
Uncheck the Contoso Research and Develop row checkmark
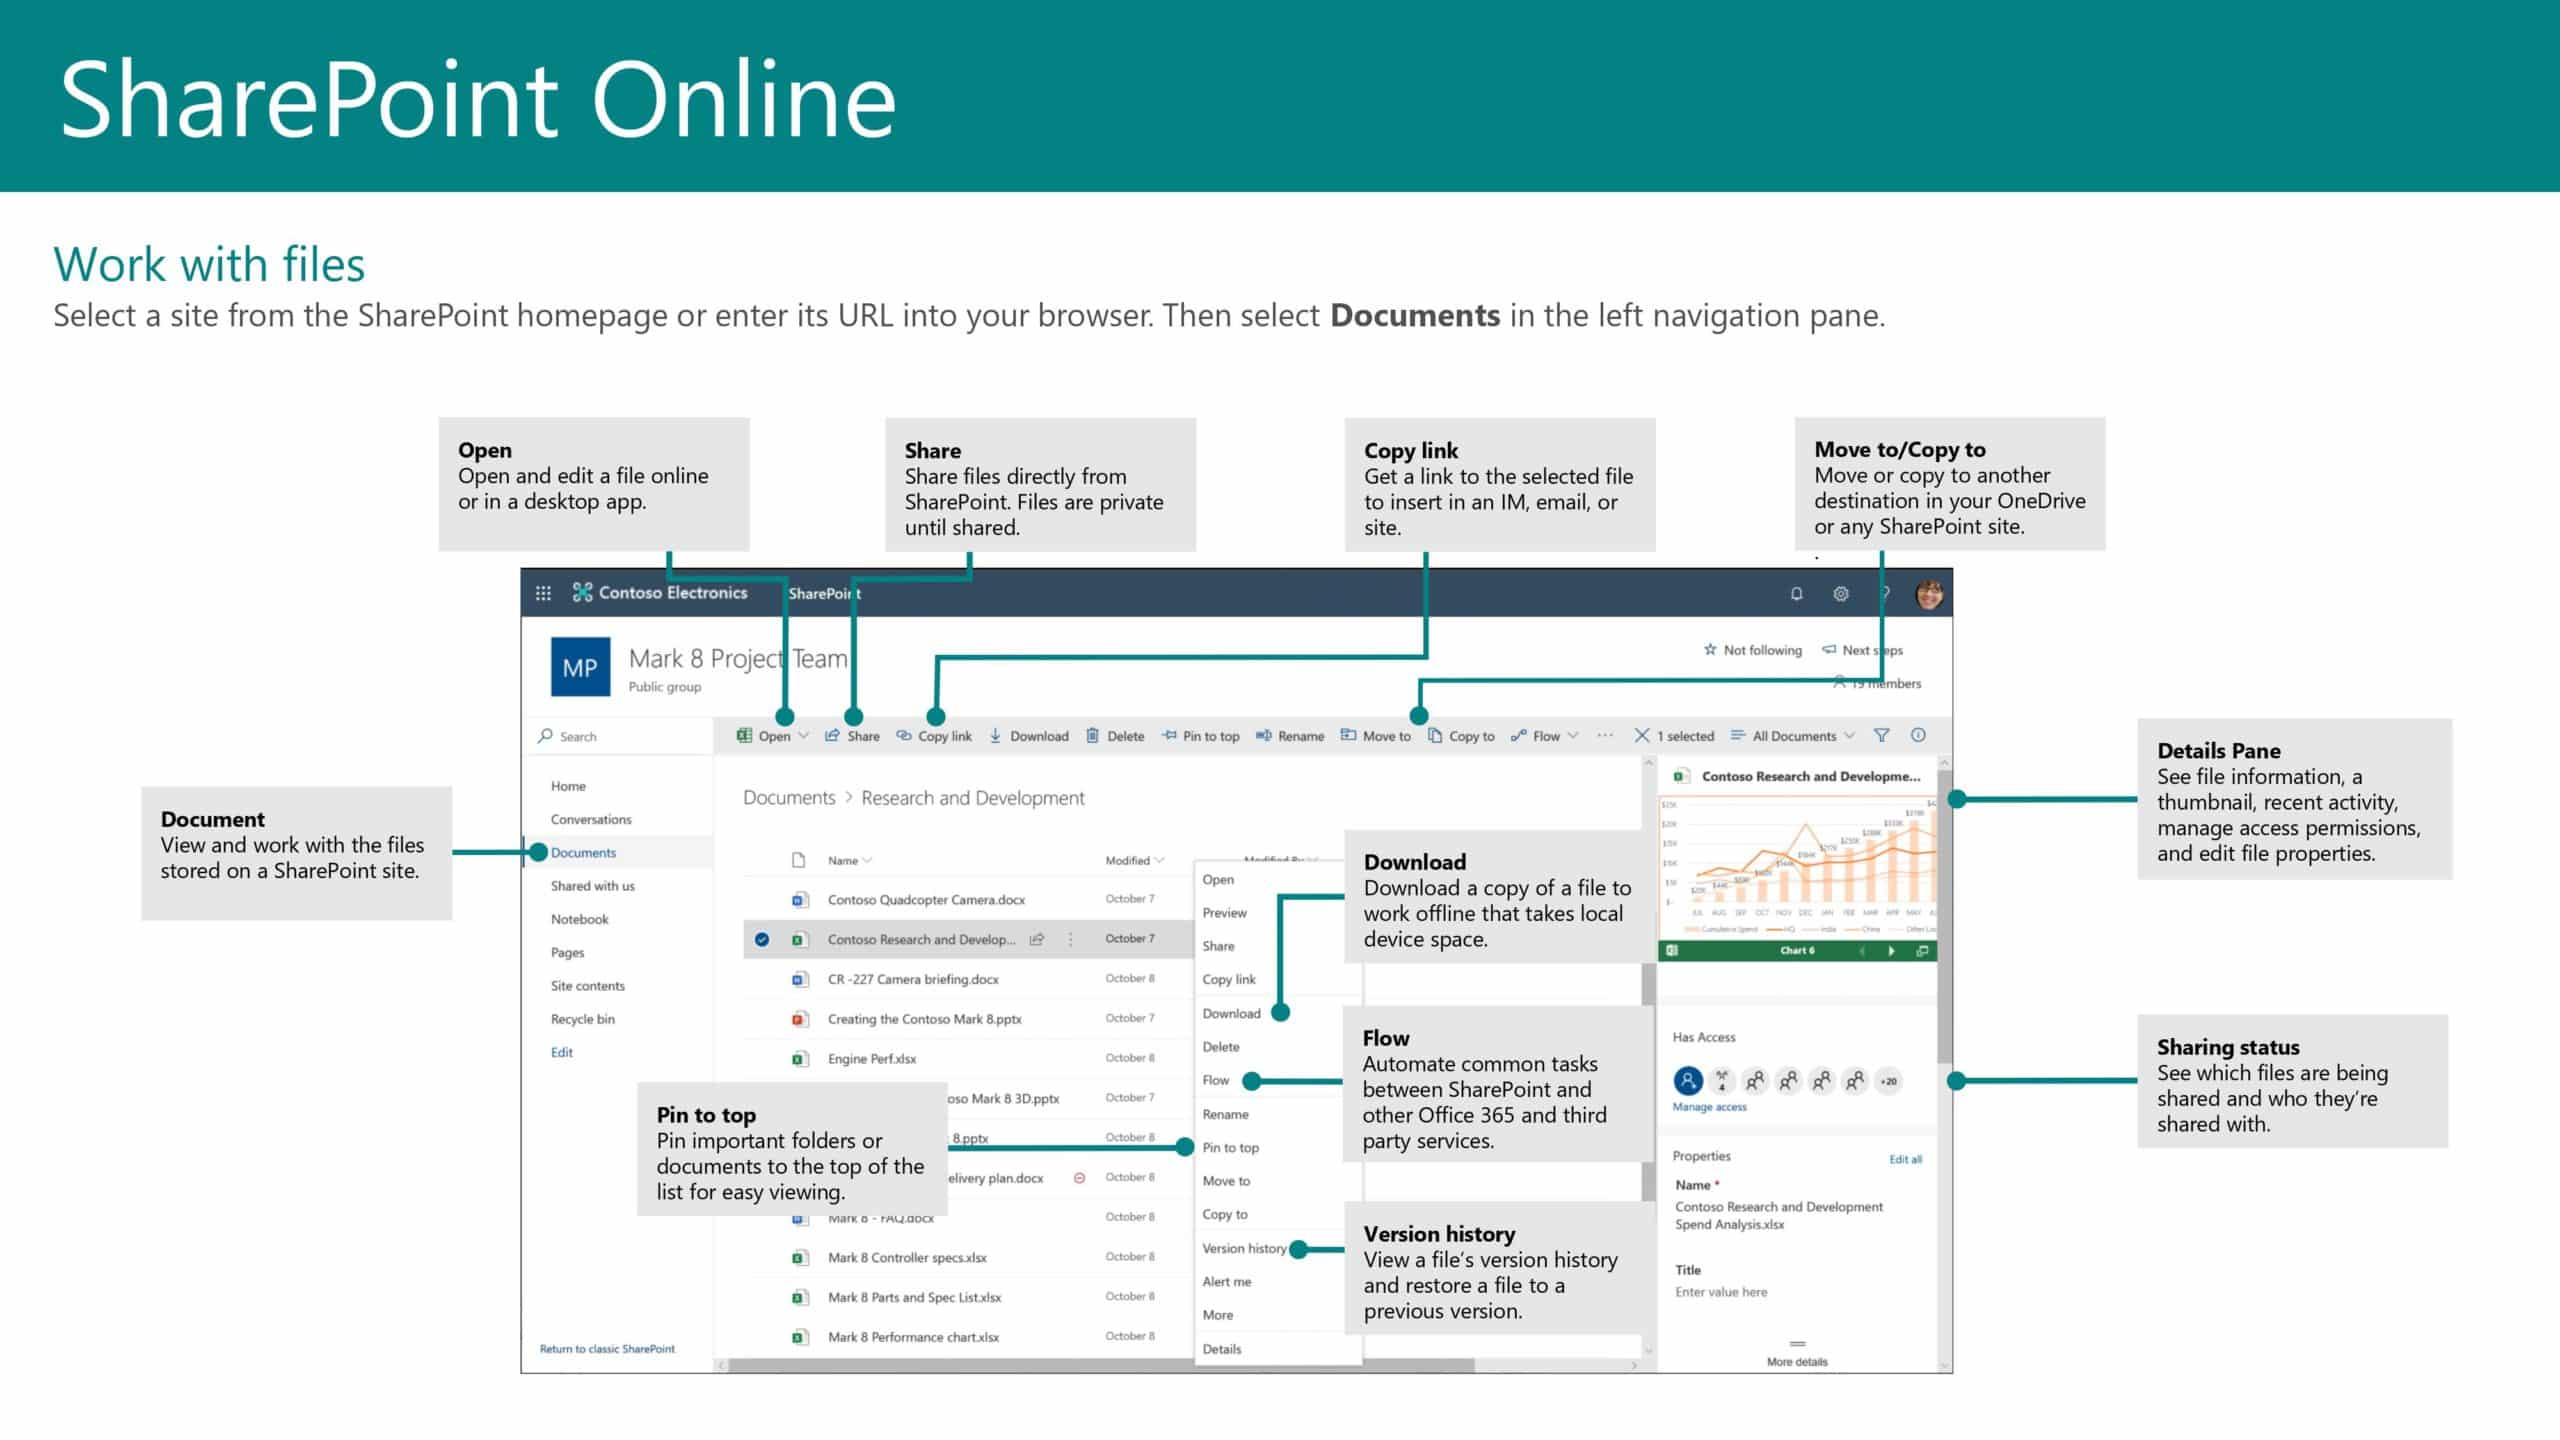click(762, 939)
